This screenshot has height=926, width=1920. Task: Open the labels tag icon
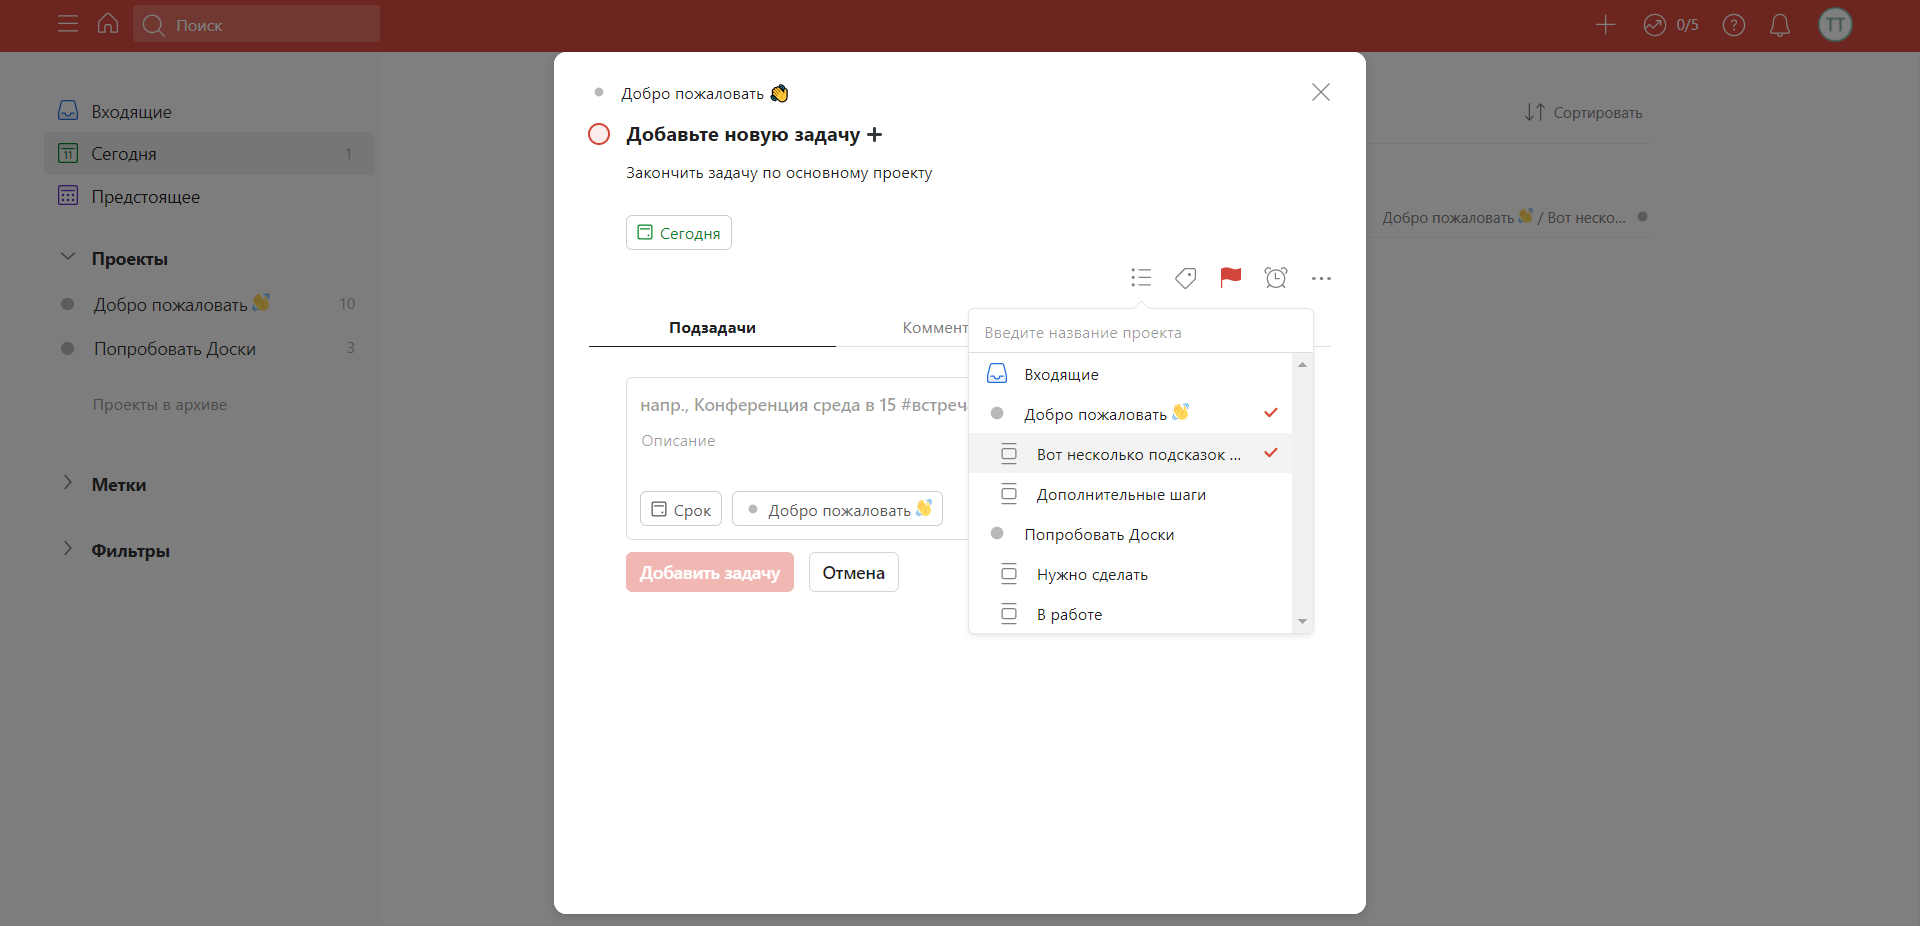click(1186, 277)
